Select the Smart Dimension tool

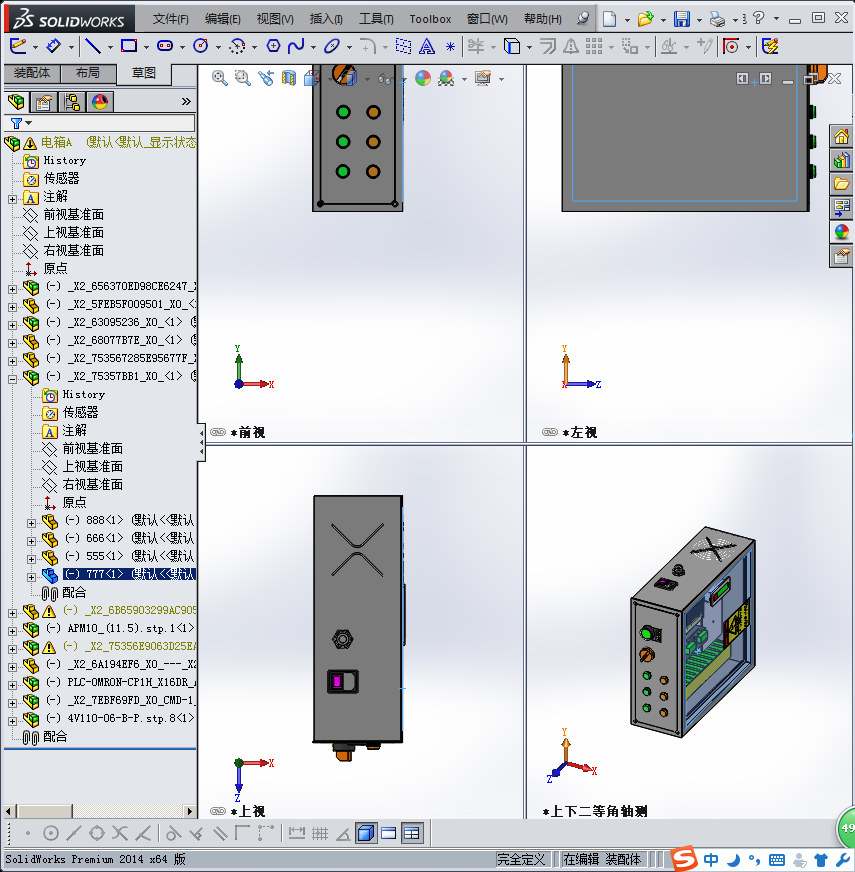point(54,46)
